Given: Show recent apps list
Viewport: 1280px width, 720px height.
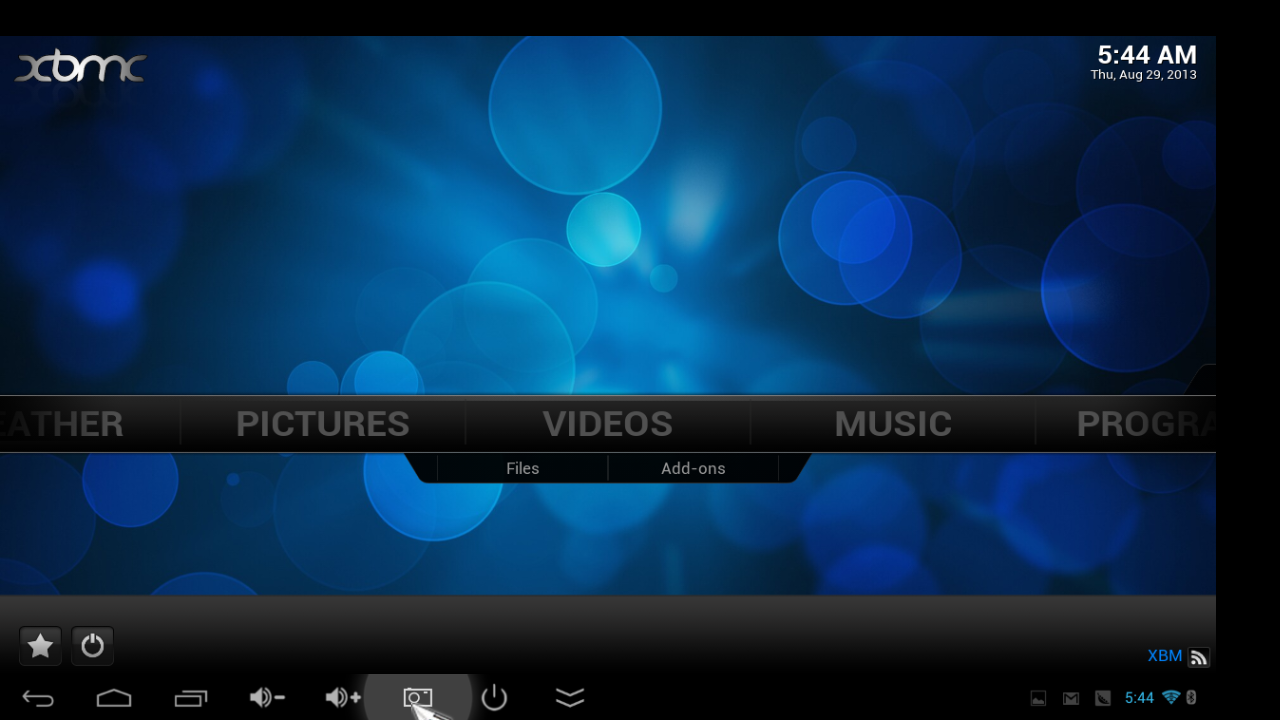Looking at the screenshot, I should point(190,698).
